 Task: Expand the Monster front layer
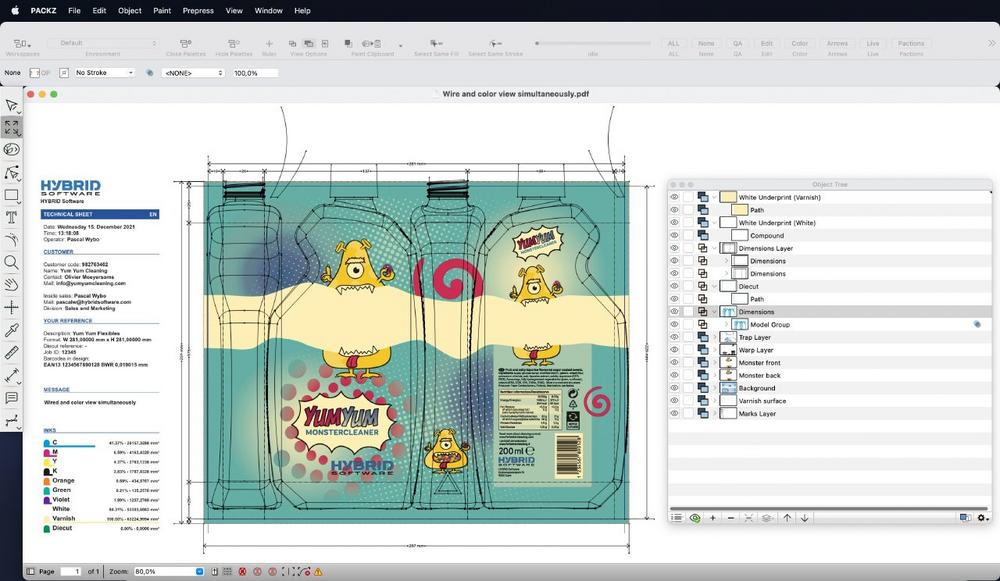pyautogui.click(x=714, y=363)
